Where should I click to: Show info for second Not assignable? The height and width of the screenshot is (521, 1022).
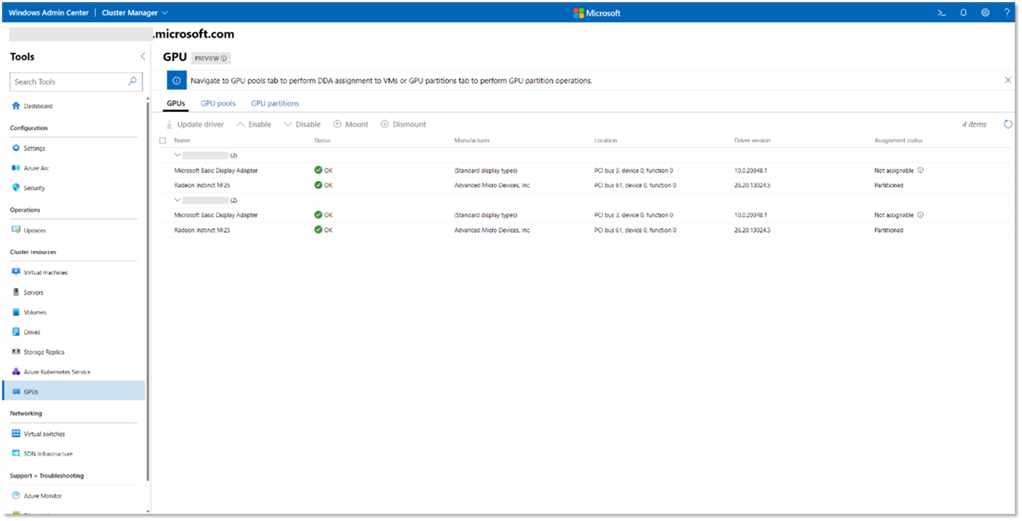(920, 215)
